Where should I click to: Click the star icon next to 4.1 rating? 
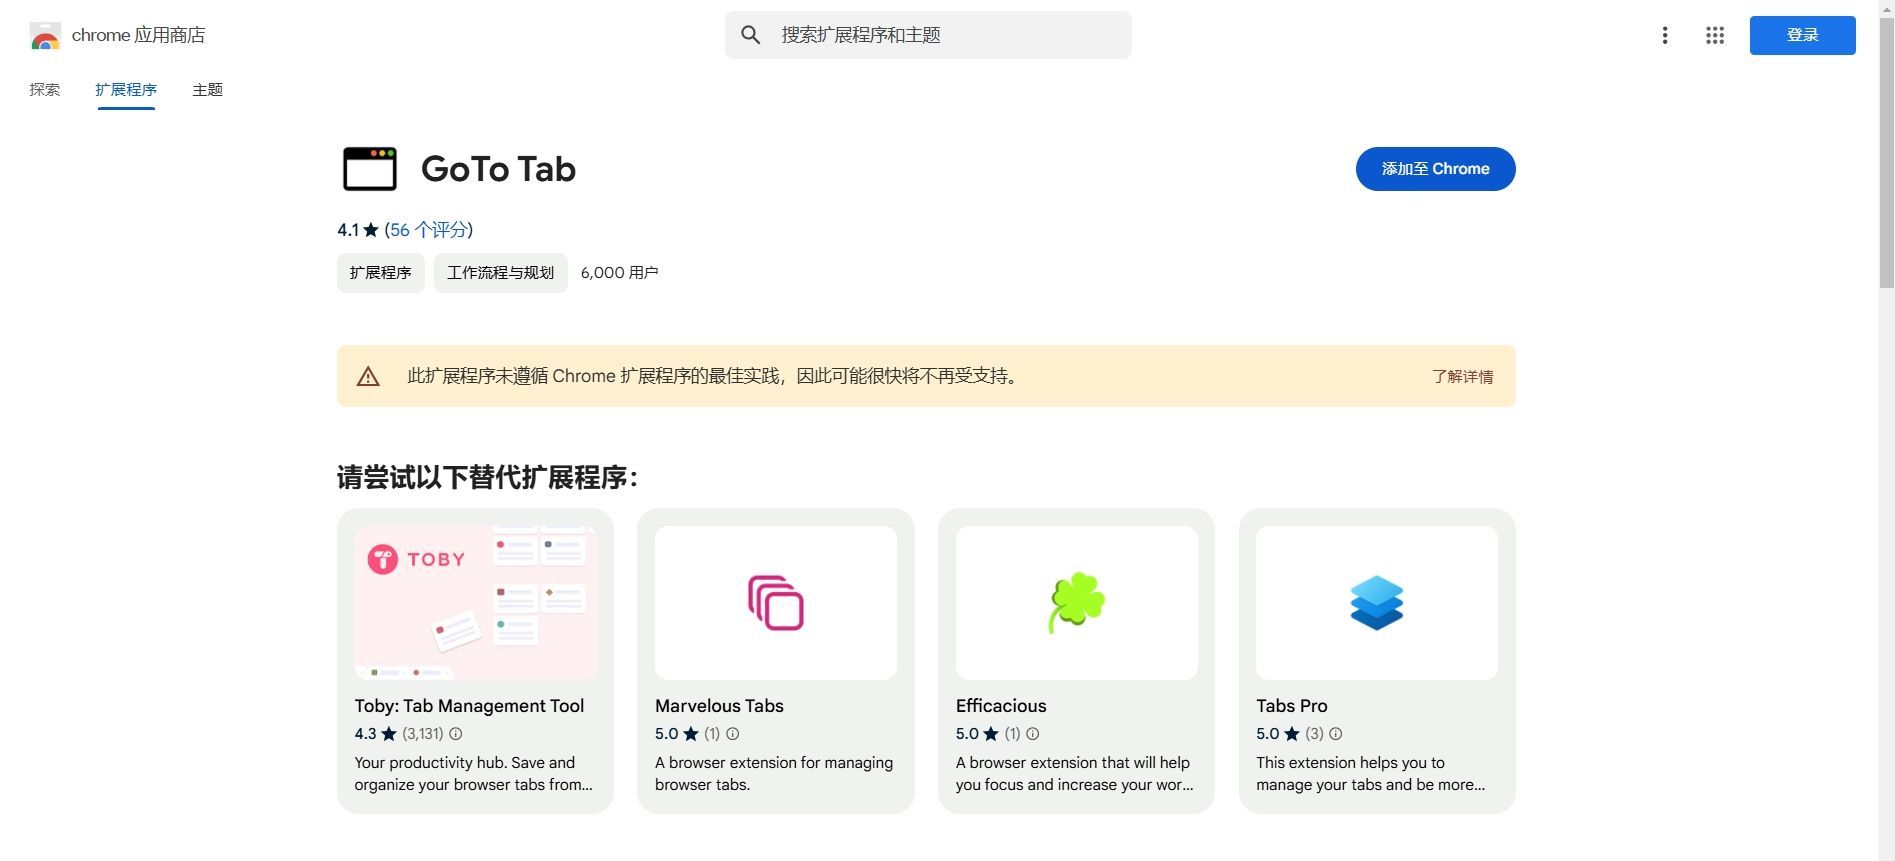click(x=371, y=230)
